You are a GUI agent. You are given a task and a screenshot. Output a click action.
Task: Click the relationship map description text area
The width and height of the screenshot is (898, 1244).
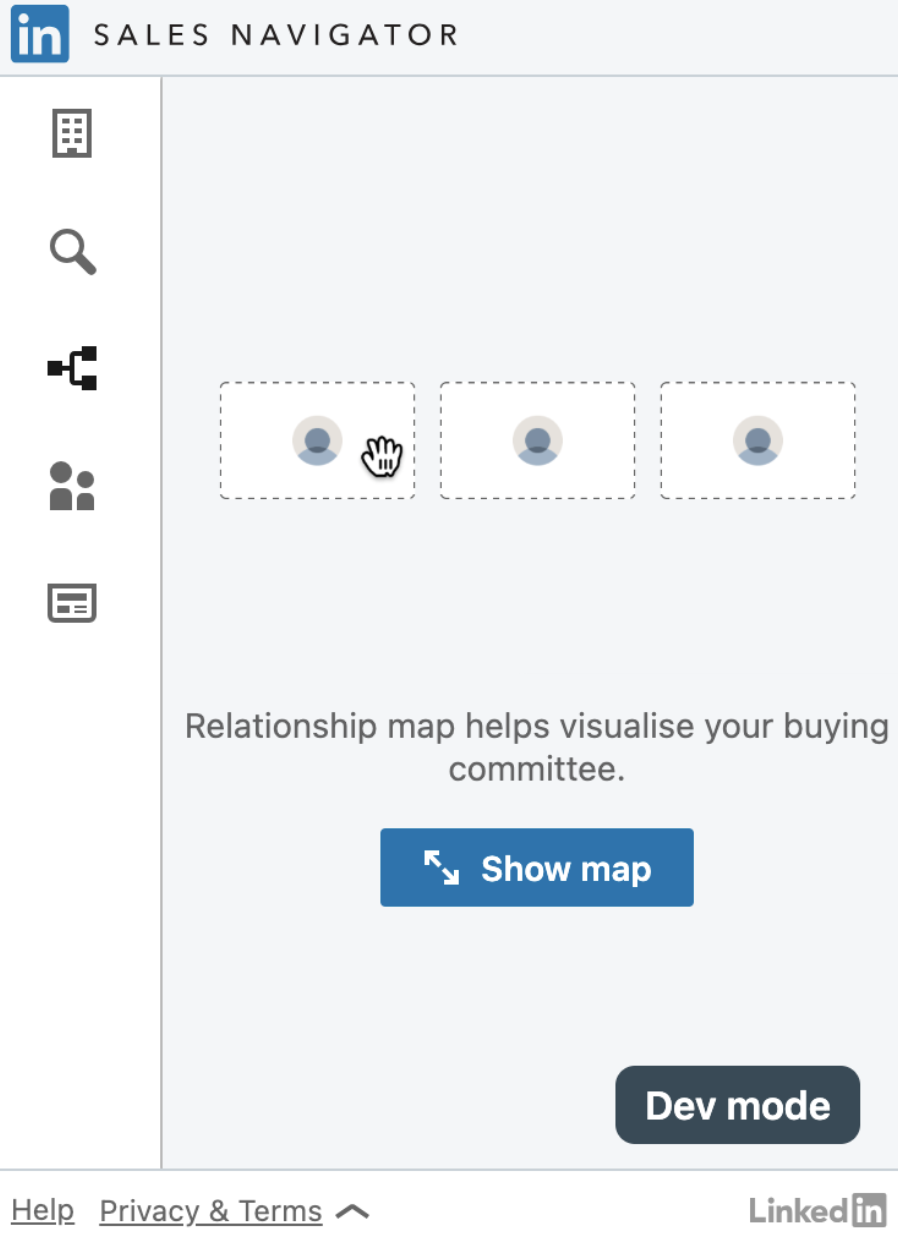click(x=537, y=748)
